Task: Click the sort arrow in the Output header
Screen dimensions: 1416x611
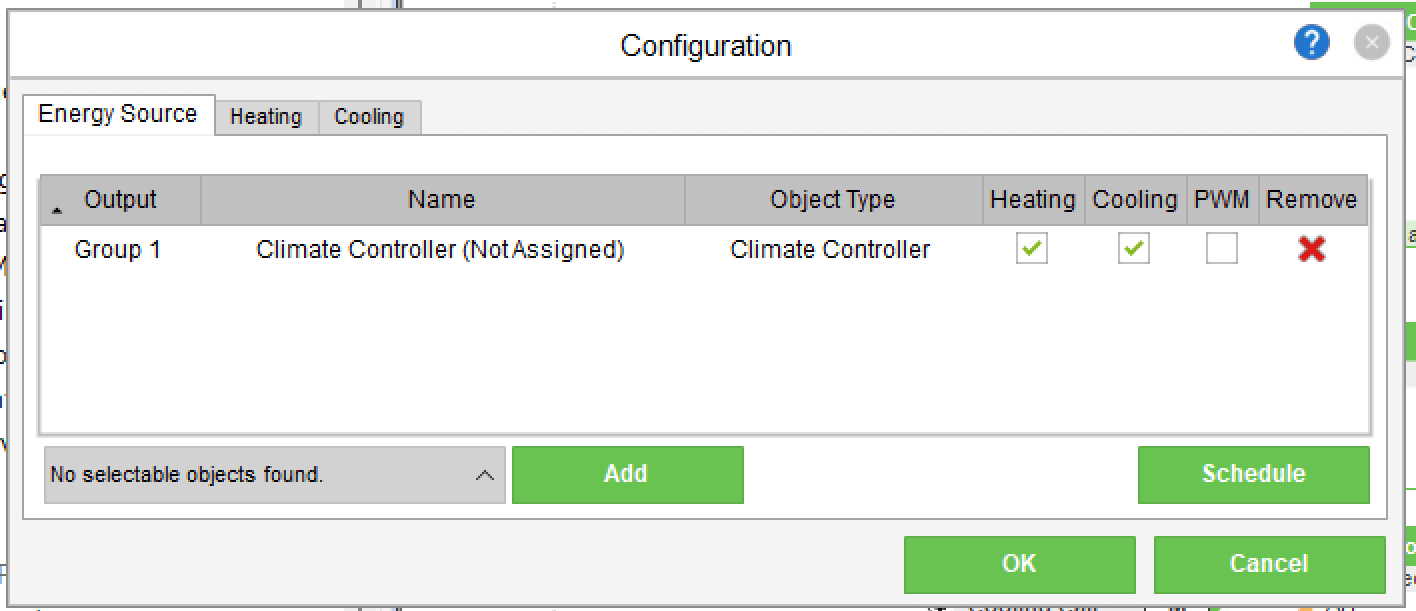Action: 57,209
